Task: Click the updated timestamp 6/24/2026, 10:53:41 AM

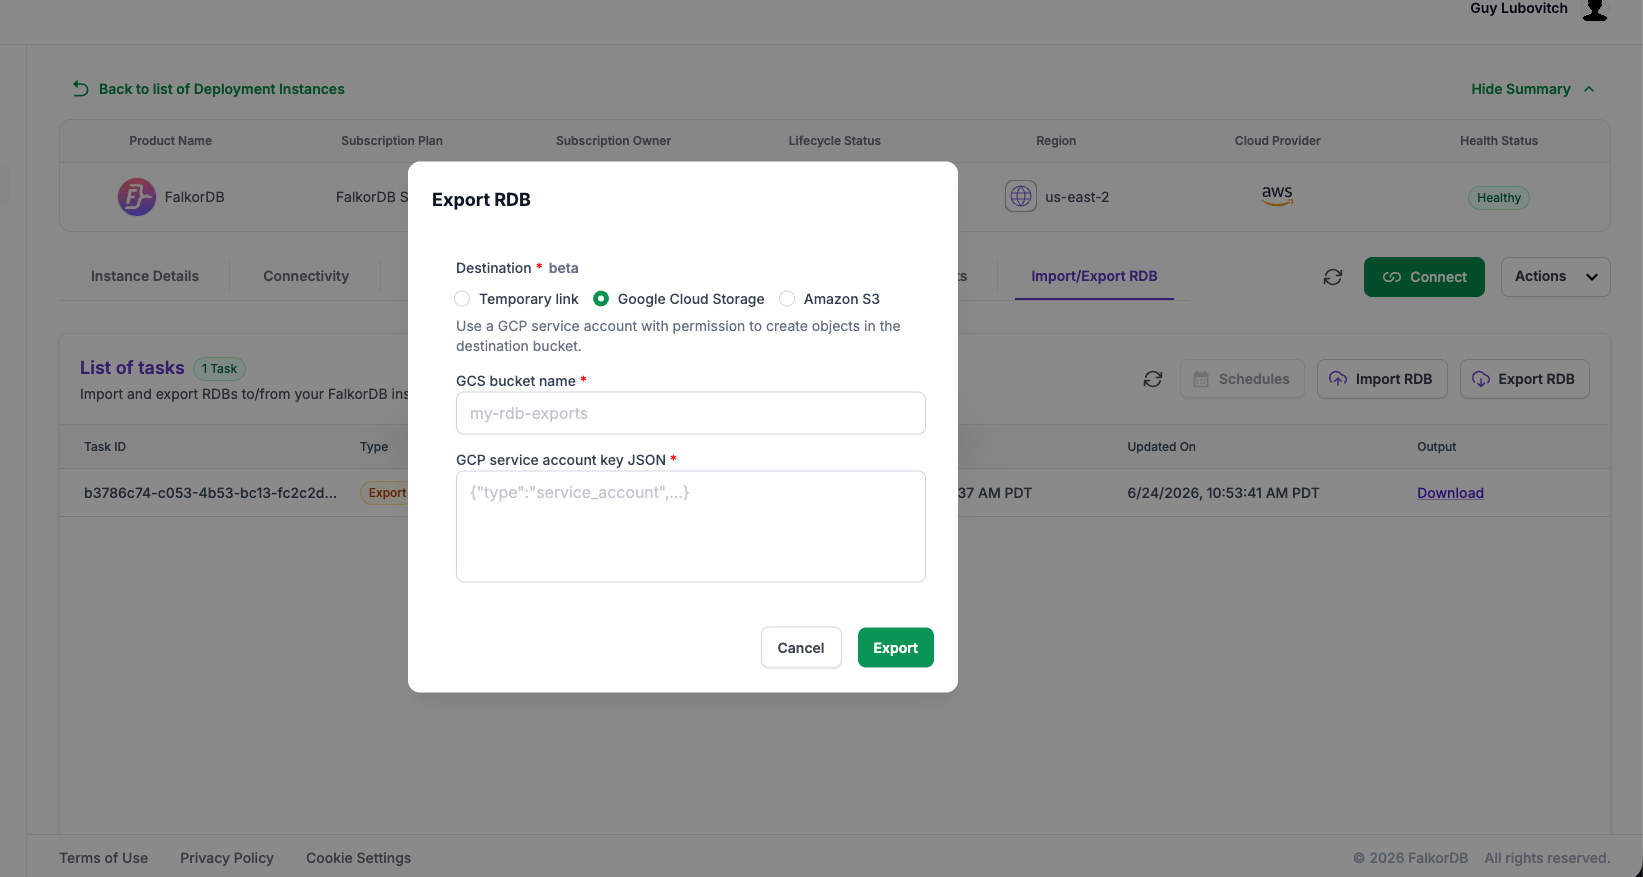Action: point(1223,493)
